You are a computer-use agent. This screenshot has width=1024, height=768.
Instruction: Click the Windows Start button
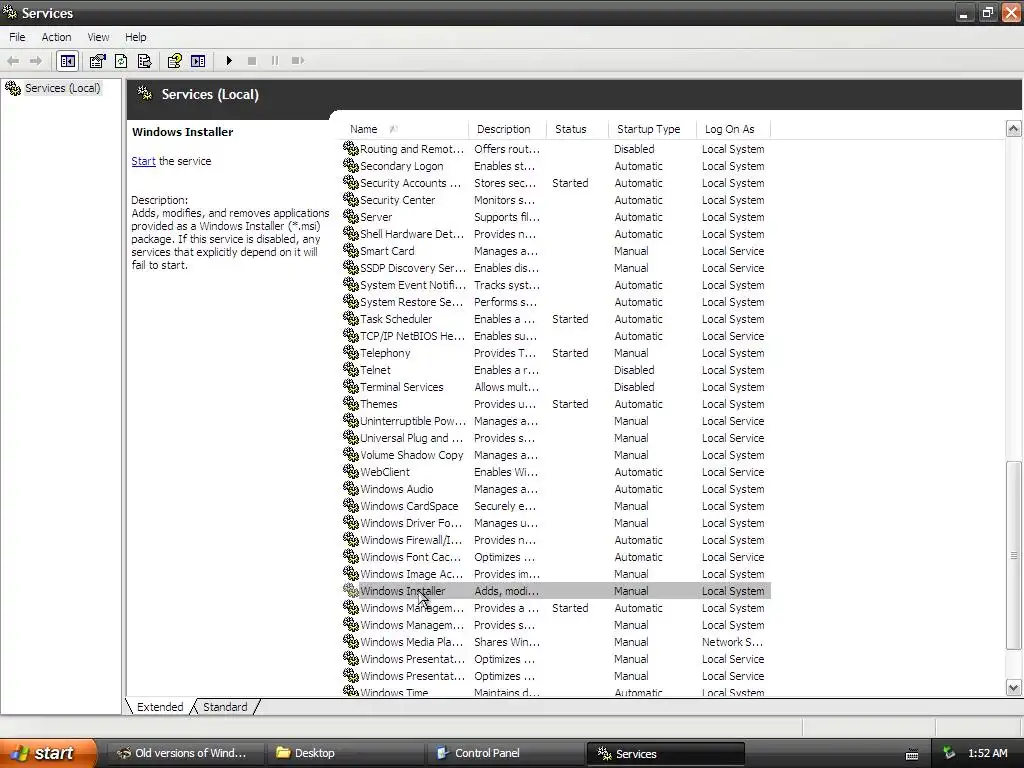(x=48, y=753)
